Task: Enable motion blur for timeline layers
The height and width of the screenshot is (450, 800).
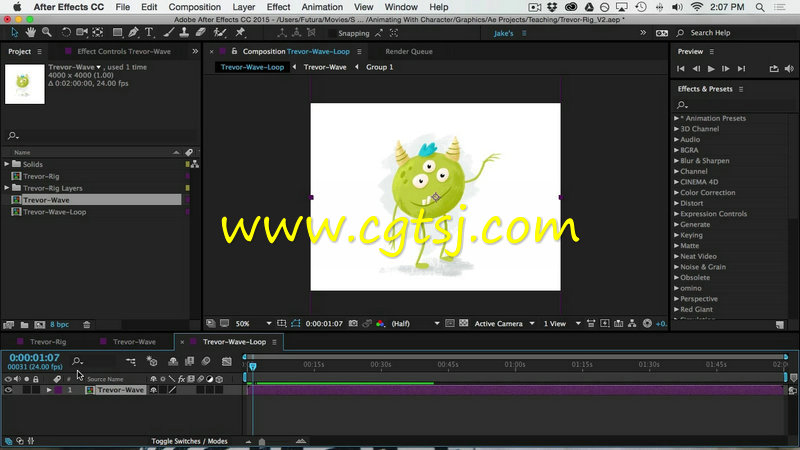Action: click(206, 361)
